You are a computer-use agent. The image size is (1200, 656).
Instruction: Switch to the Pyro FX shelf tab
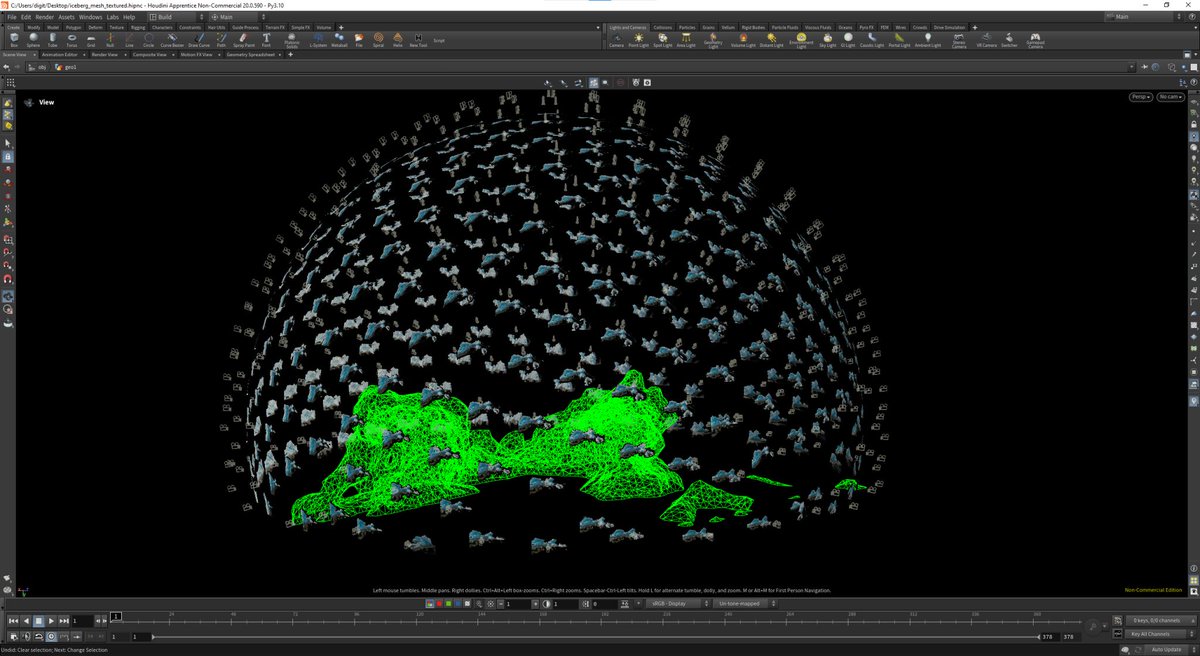pyautogui.click(x=866, y=27)
